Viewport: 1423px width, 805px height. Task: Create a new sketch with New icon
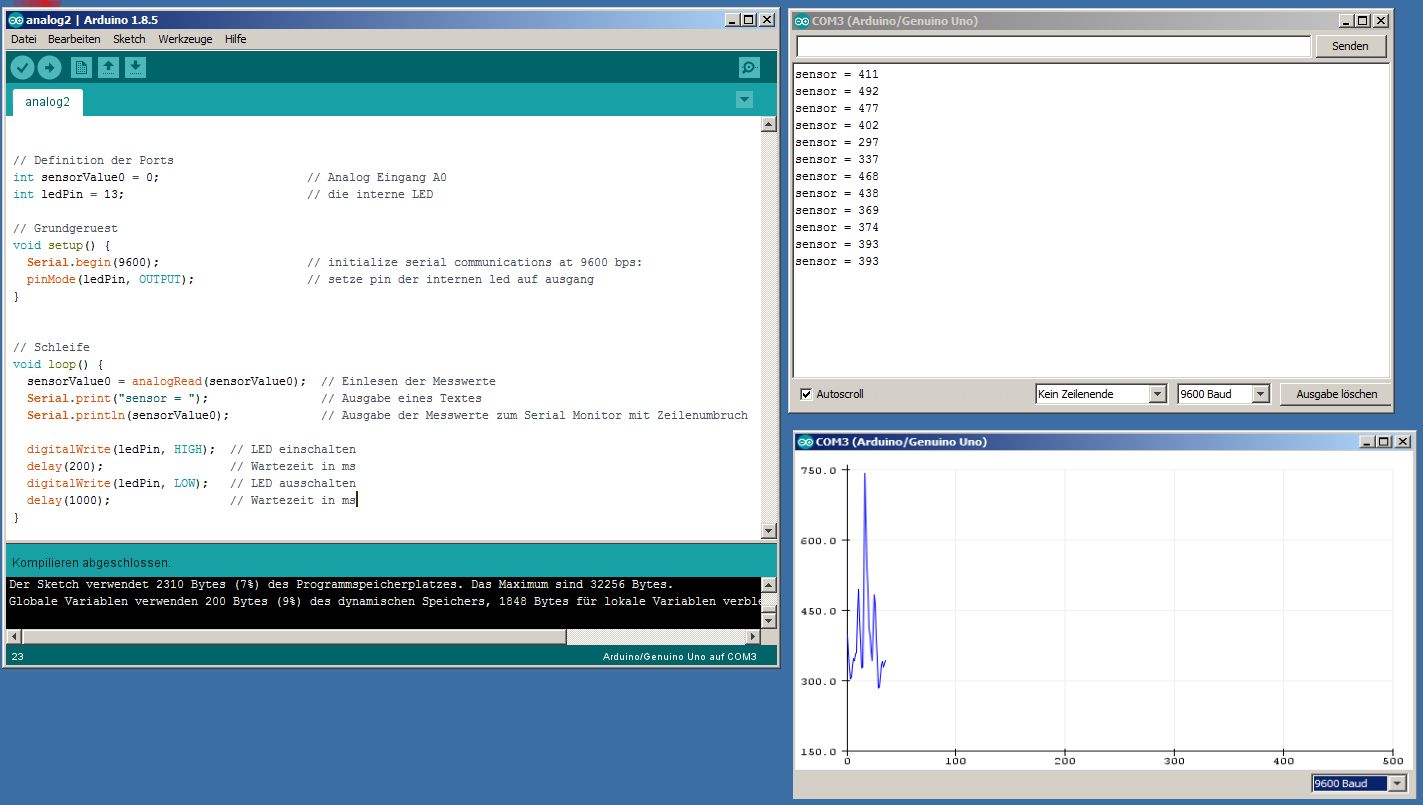click(81, 68)
